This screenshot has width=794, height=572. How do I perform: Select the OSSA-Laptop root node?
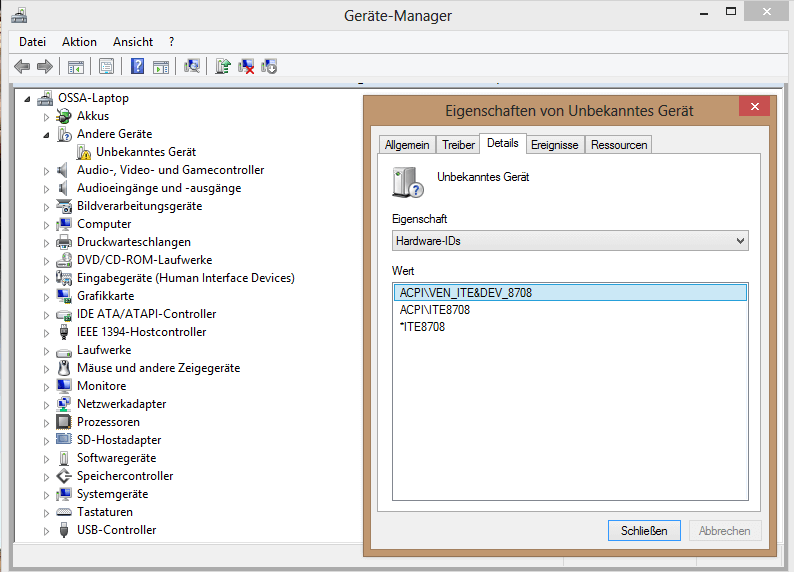94,98
